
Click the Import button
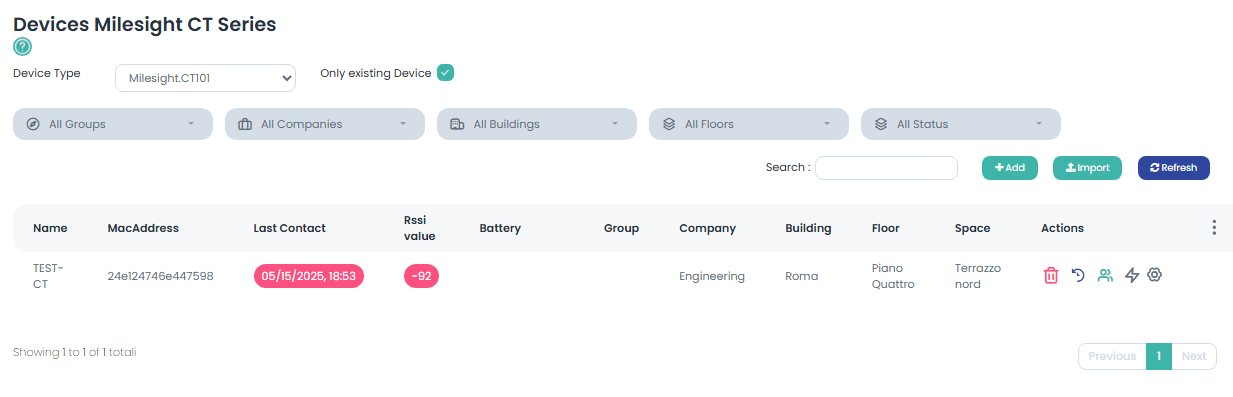1088,168
